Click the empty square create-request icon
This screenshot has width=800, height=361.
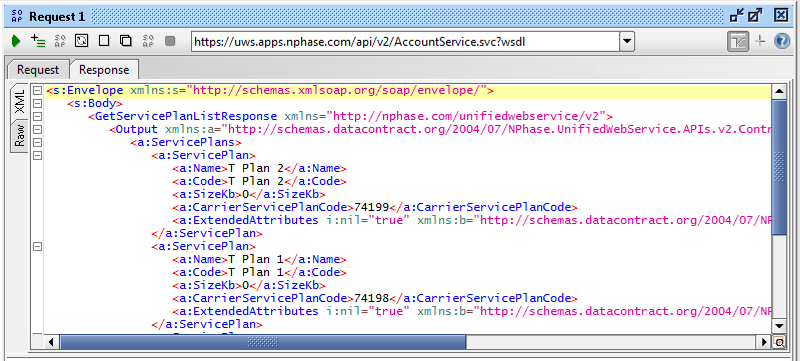point(104,41)
